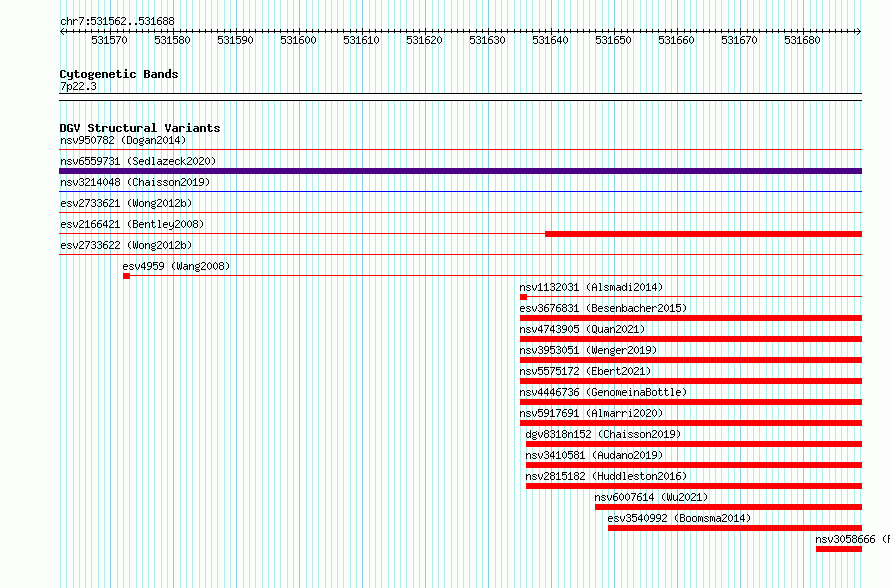Click ruler position 531650
890x588 pixels.
point(614,40)
